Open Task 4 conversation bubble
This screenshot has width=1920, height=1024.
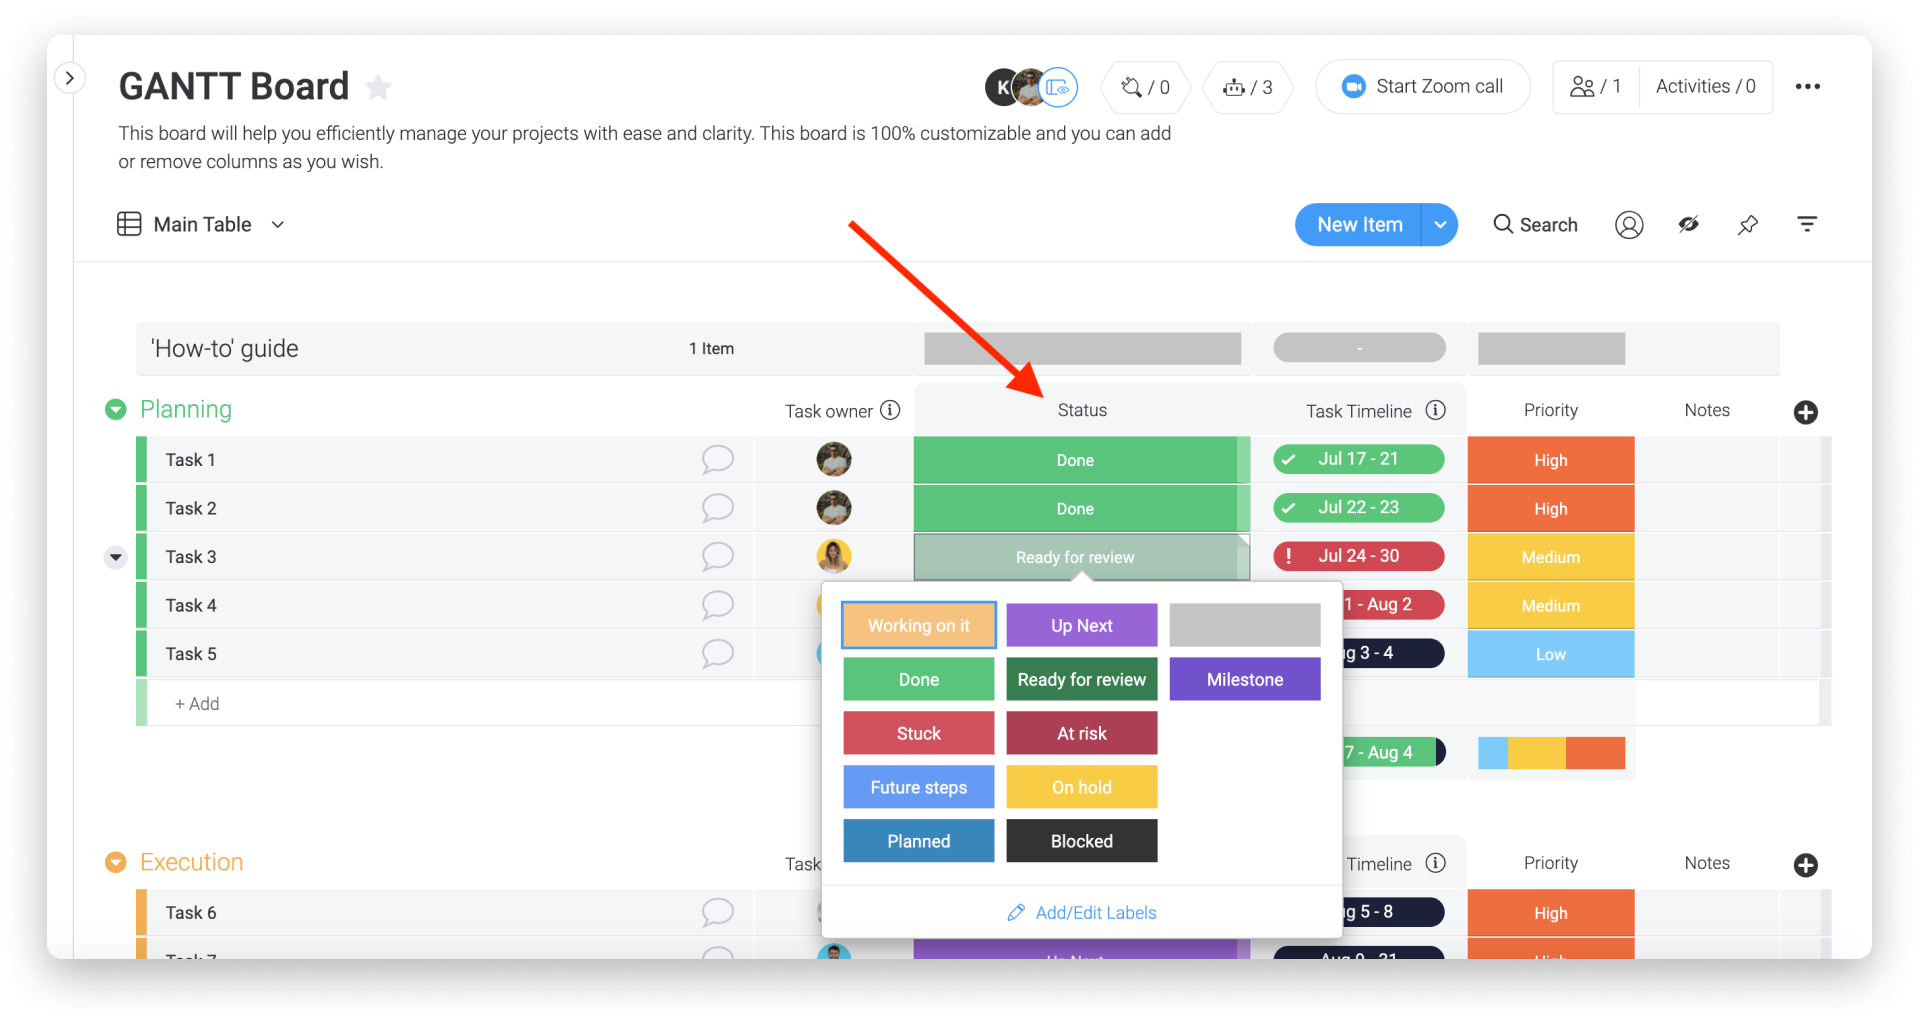tap(717, 605)
